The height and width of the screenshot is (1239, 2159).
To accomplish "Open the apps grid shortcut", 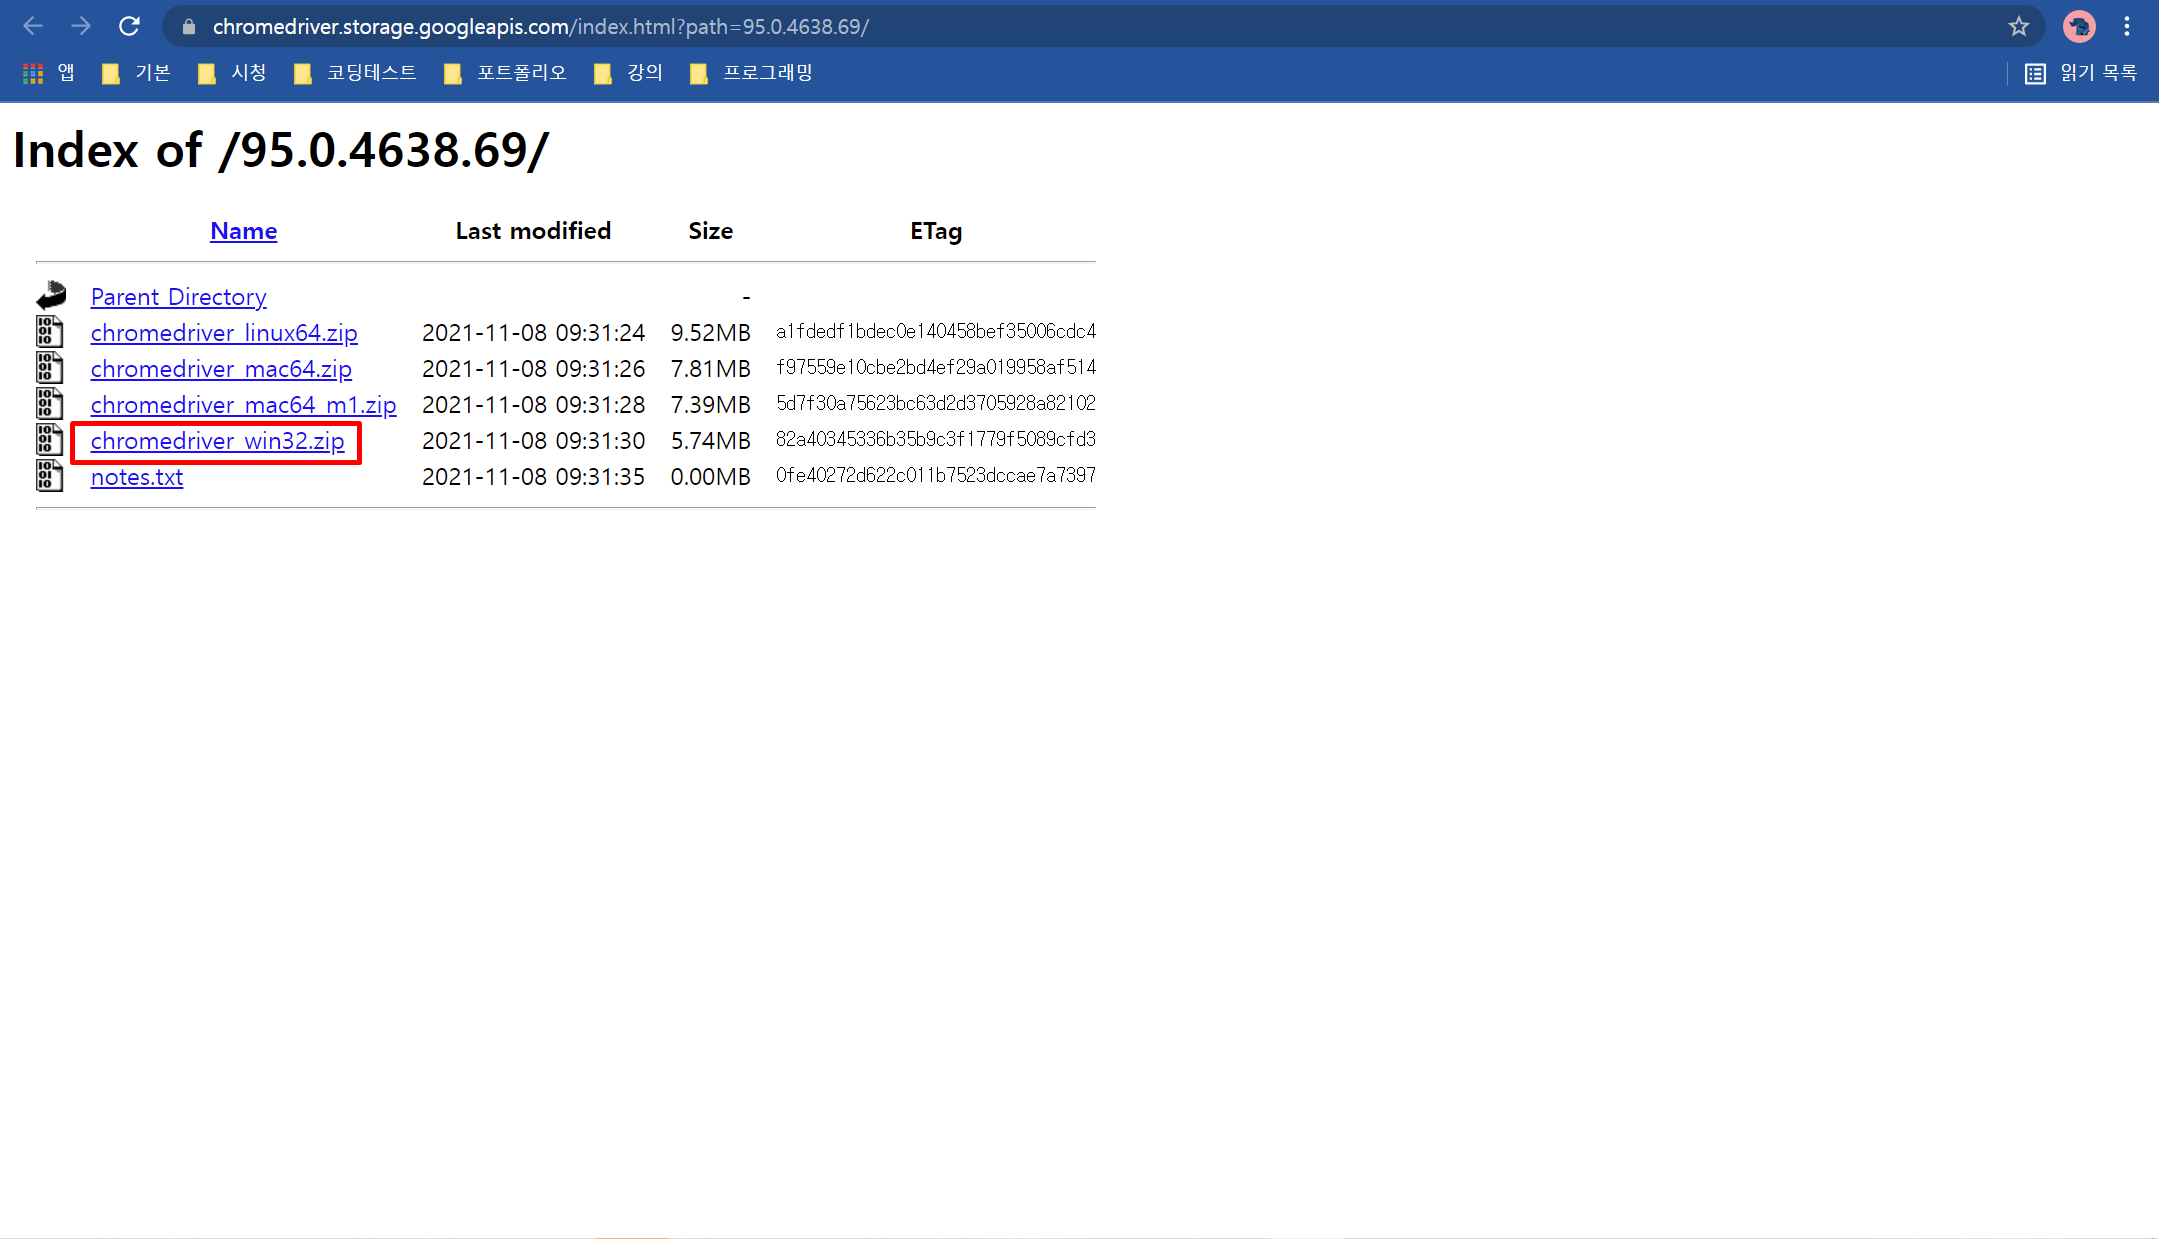I will (x=33, y=73).
